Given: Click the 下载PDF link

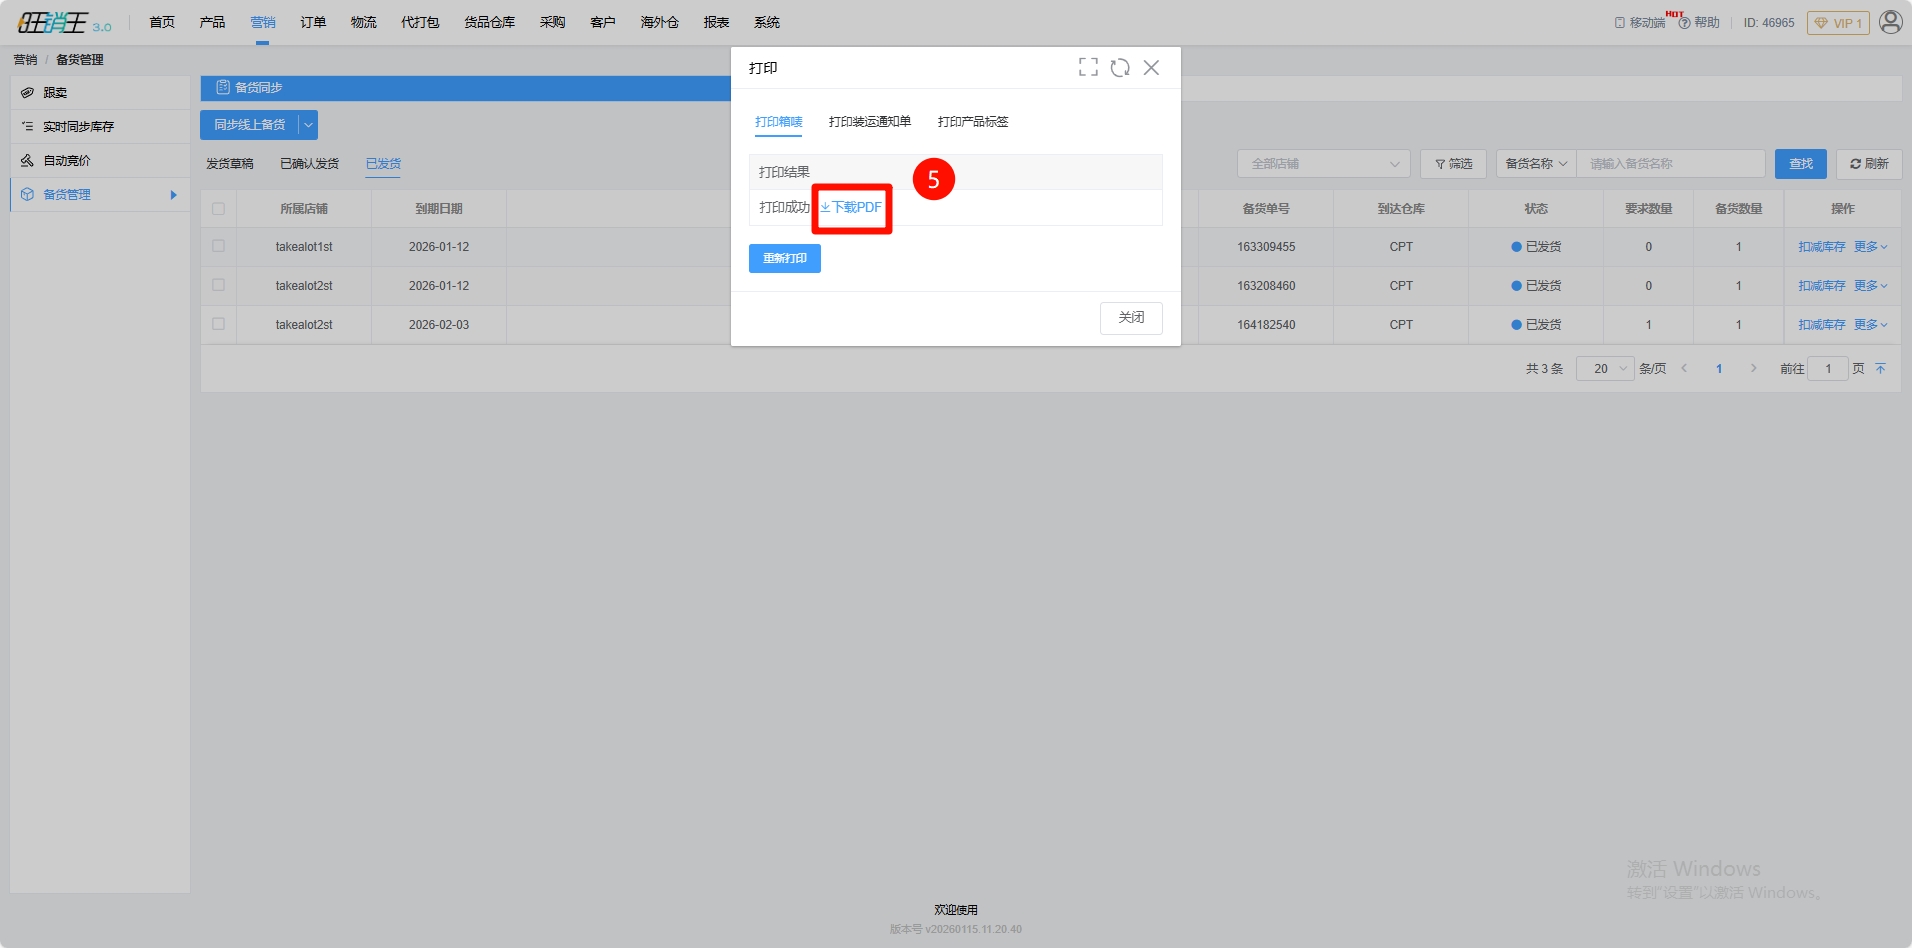Looking at the screenshot, I should [x=852, y=208].
